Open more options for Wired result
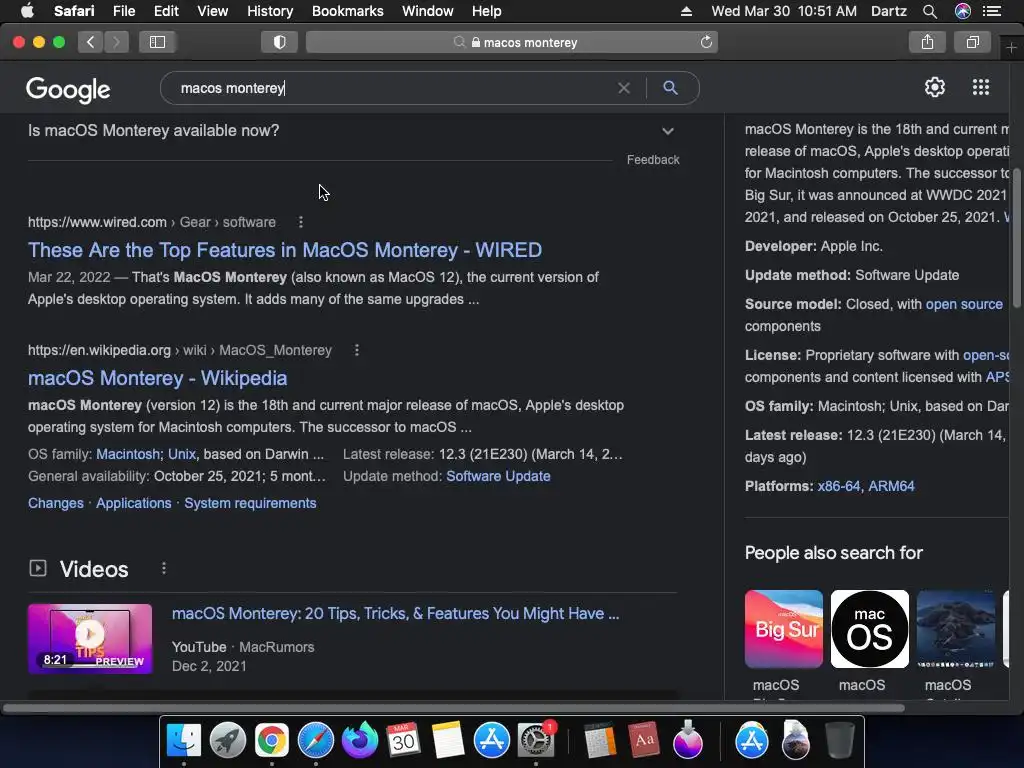1024x768 pixels. point(300,222)
